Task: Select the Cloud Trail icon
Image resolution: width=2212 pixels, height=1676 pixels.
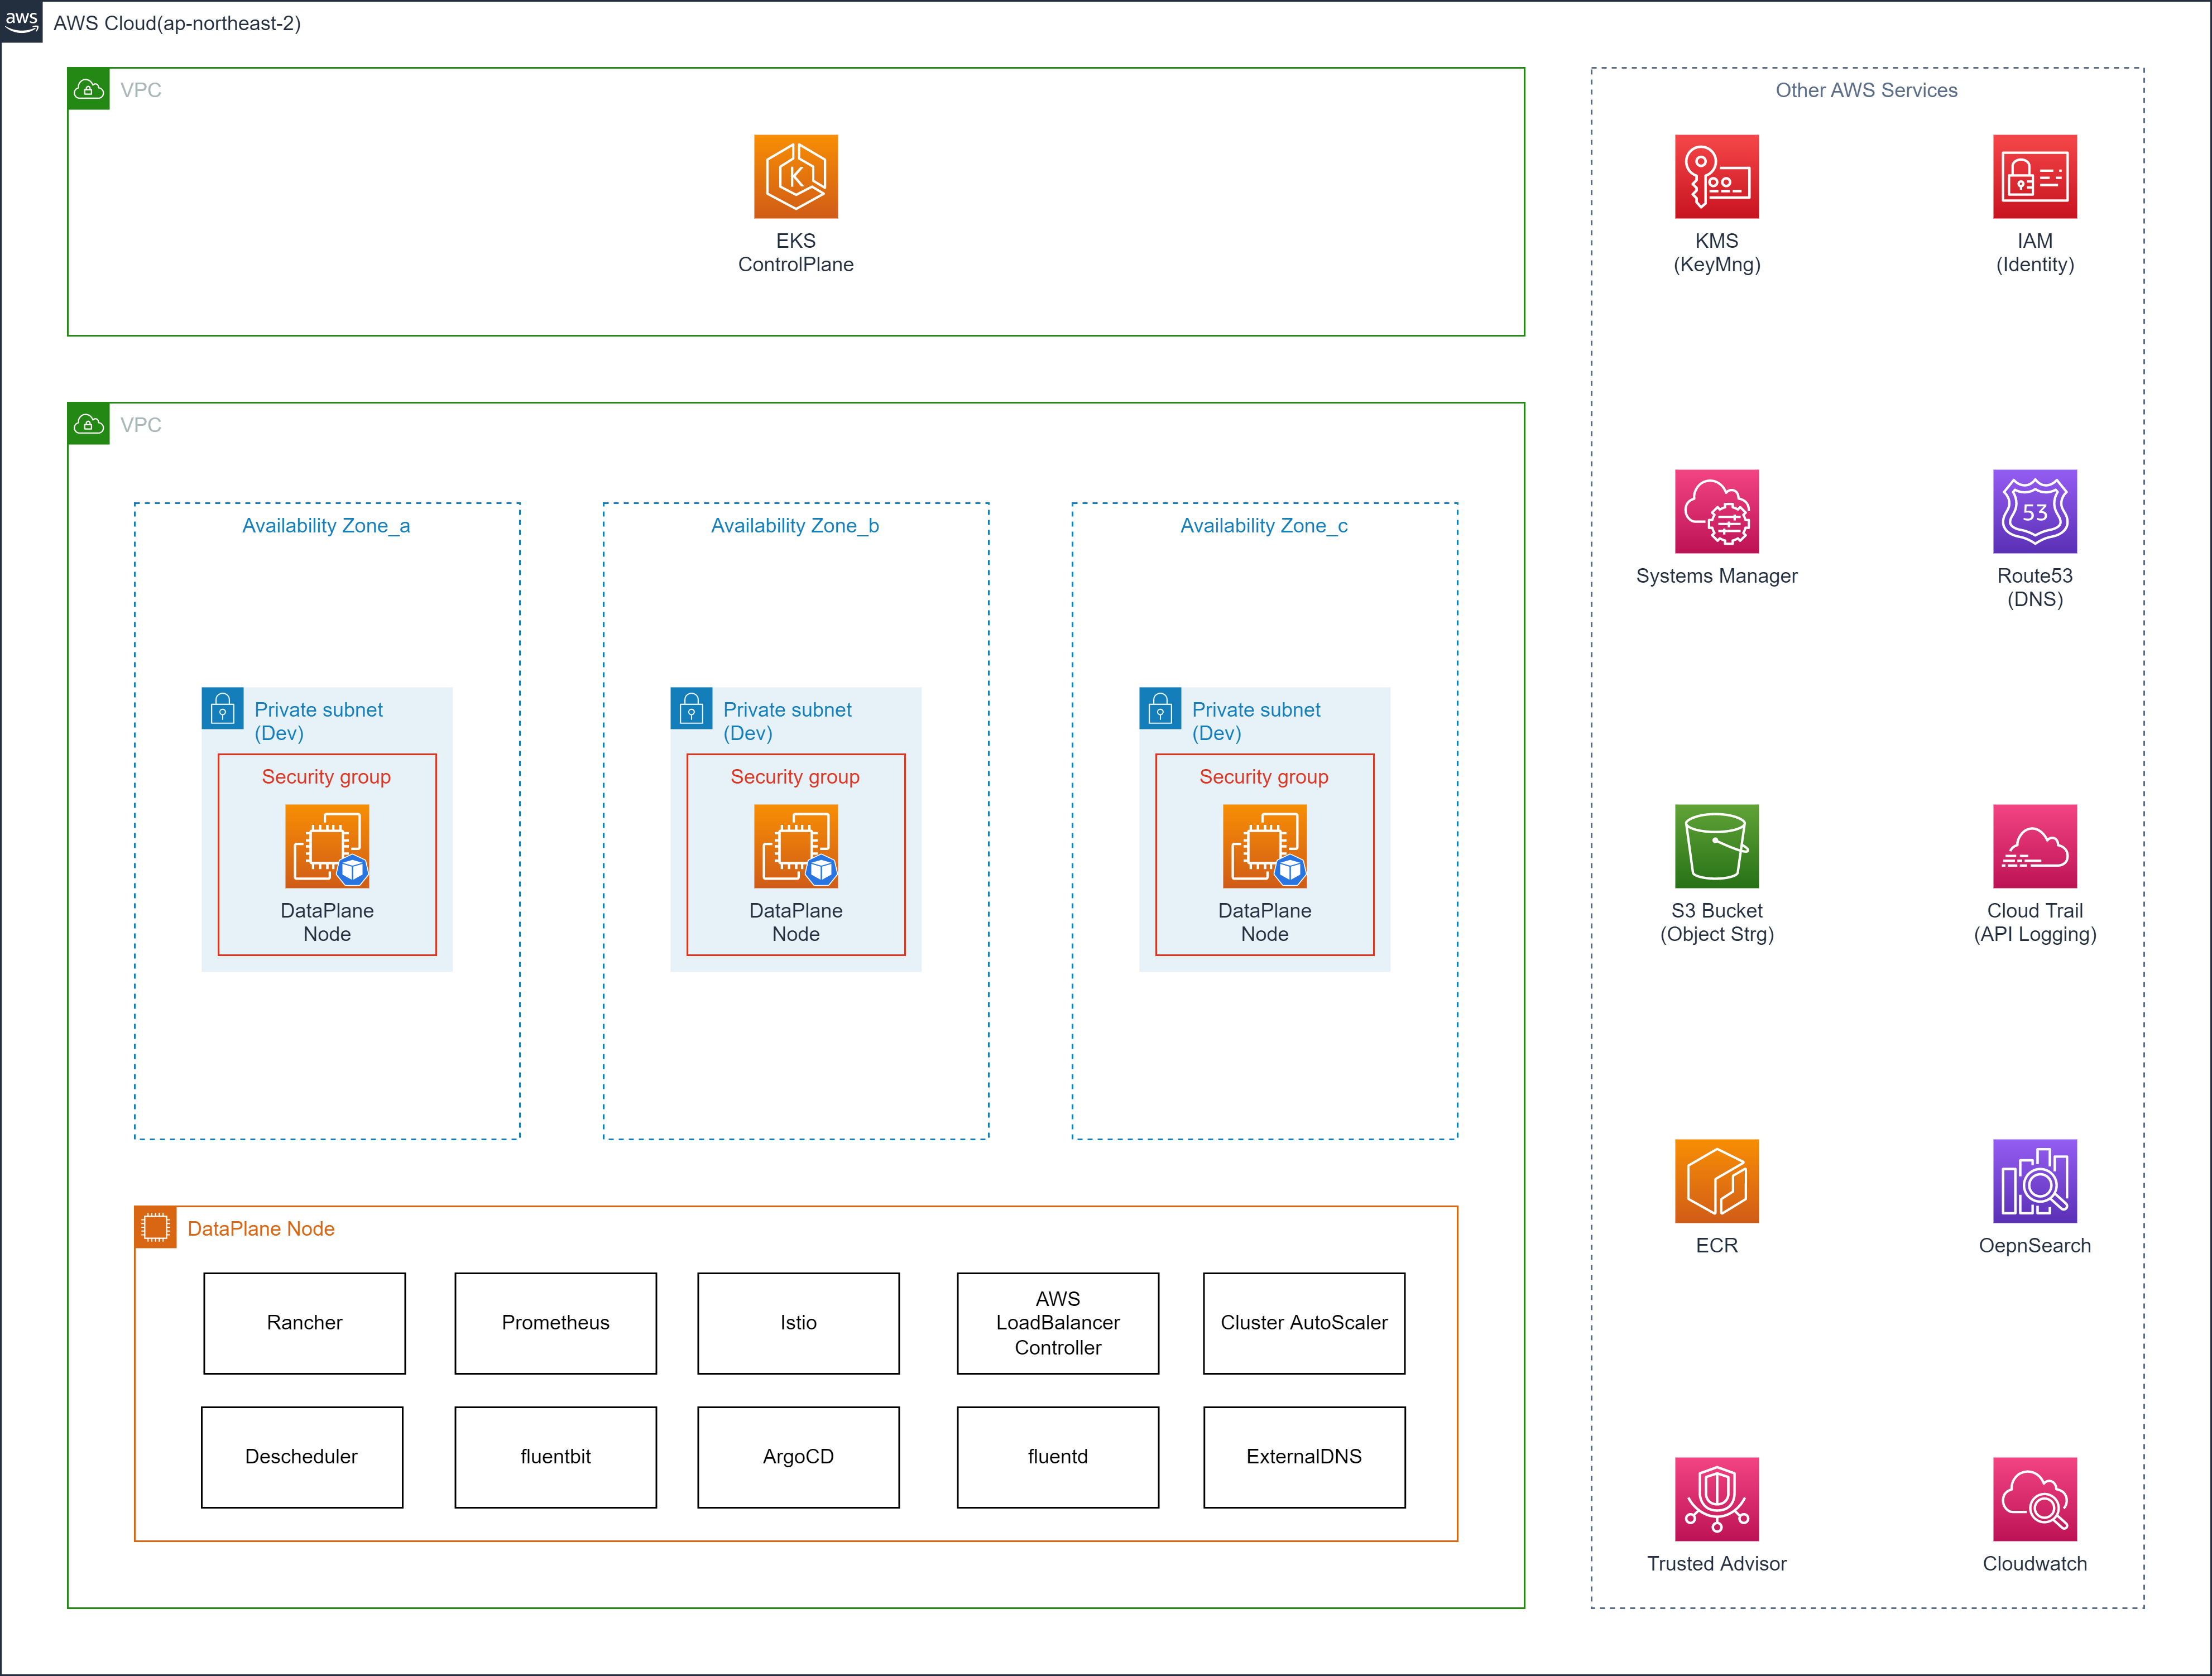Action: (2035, 846)
